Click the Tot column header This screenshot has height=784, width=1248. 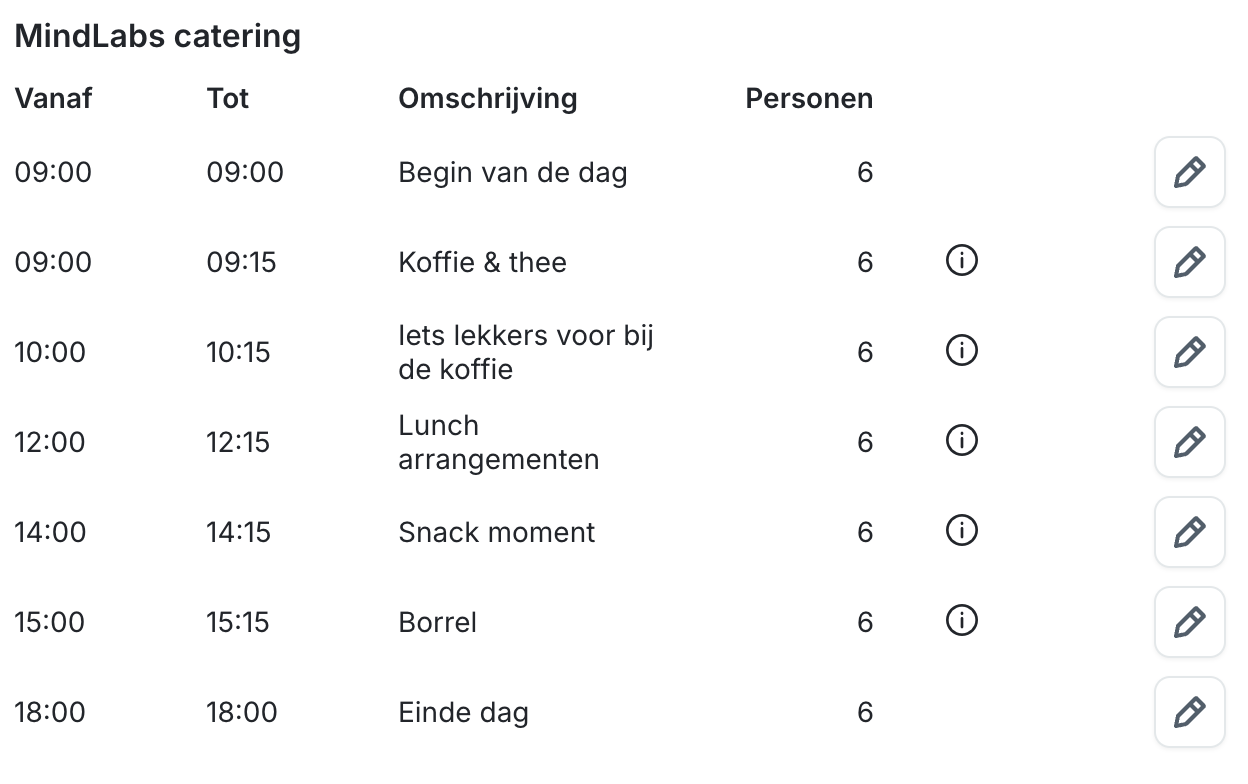228,99
